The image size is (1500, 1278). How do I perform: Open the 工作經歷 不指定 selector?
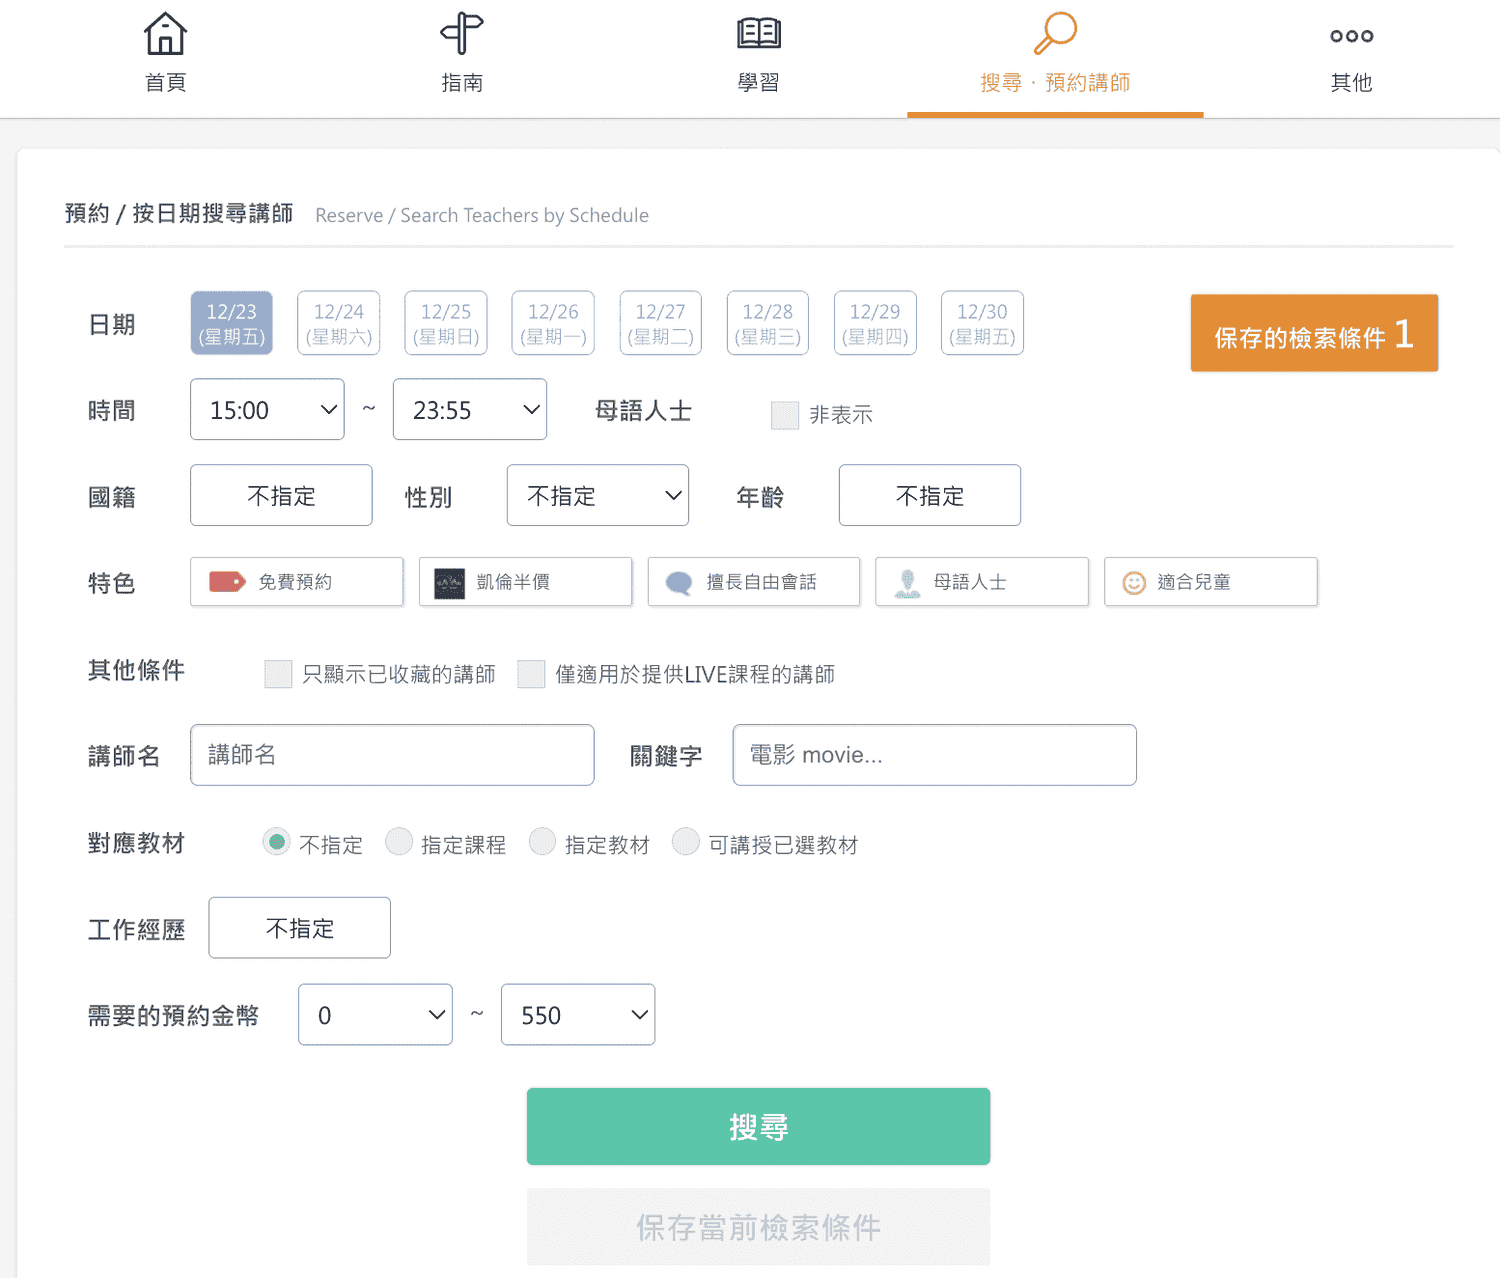pos(300,928)
